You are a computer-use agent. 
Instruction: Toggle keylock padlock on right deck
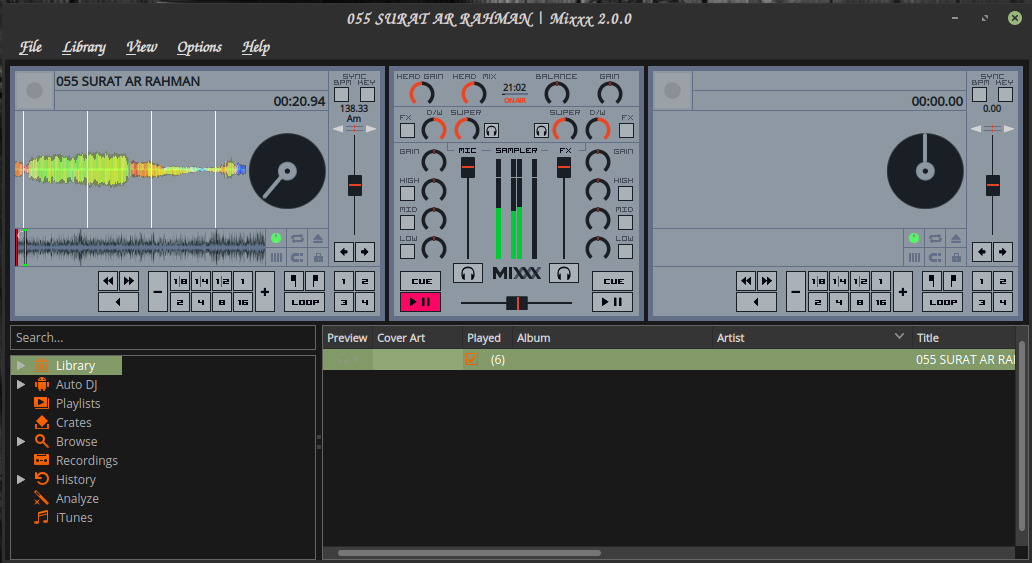pyautogui.click(x=956, y=257)
